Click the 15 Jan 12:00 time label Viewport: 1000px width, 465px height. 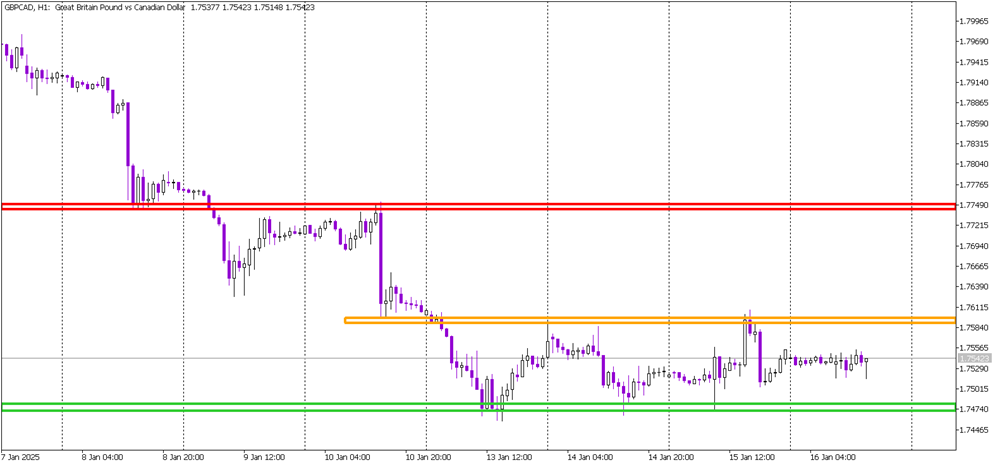click(x=753, y=457)
